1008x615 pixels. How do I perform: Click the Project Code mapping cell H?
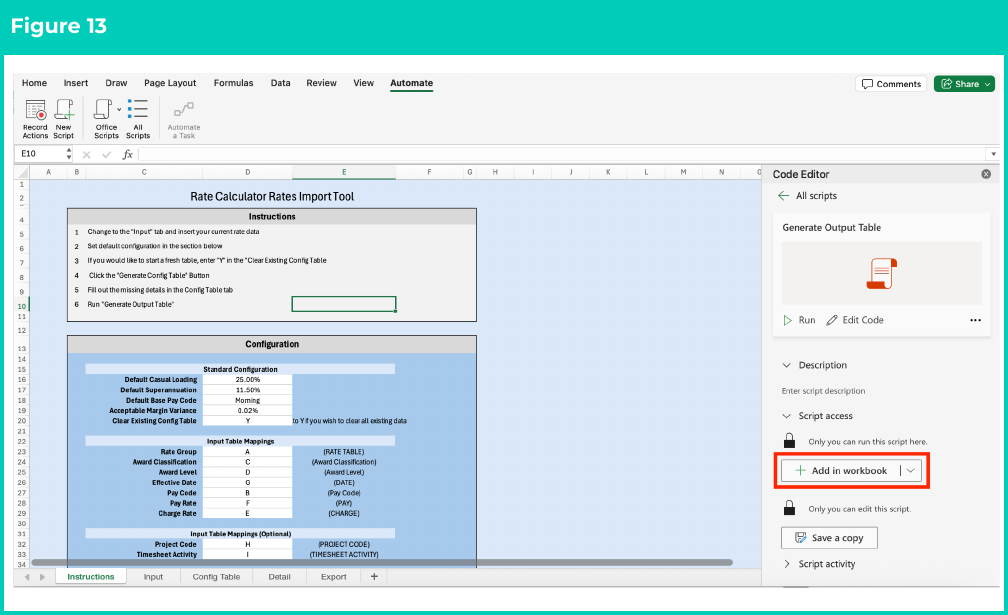248,544
